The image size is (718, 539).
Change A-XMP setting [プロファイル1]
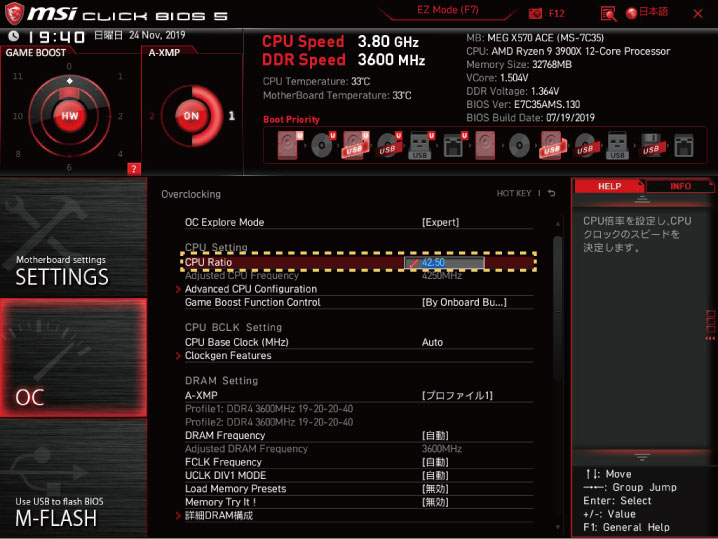point(359,395)
